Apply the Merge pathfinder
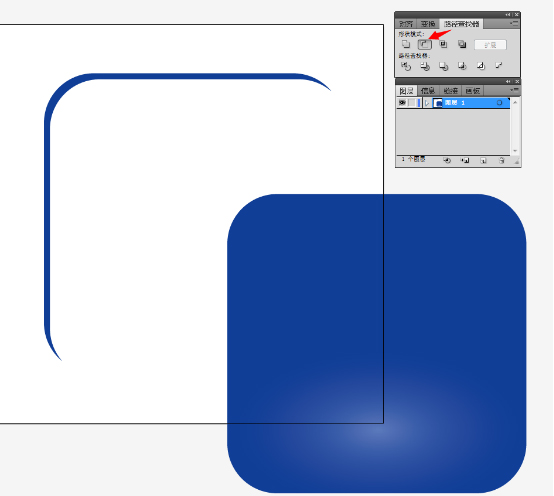This screenshot has width=554, height=496. [443, 66]
